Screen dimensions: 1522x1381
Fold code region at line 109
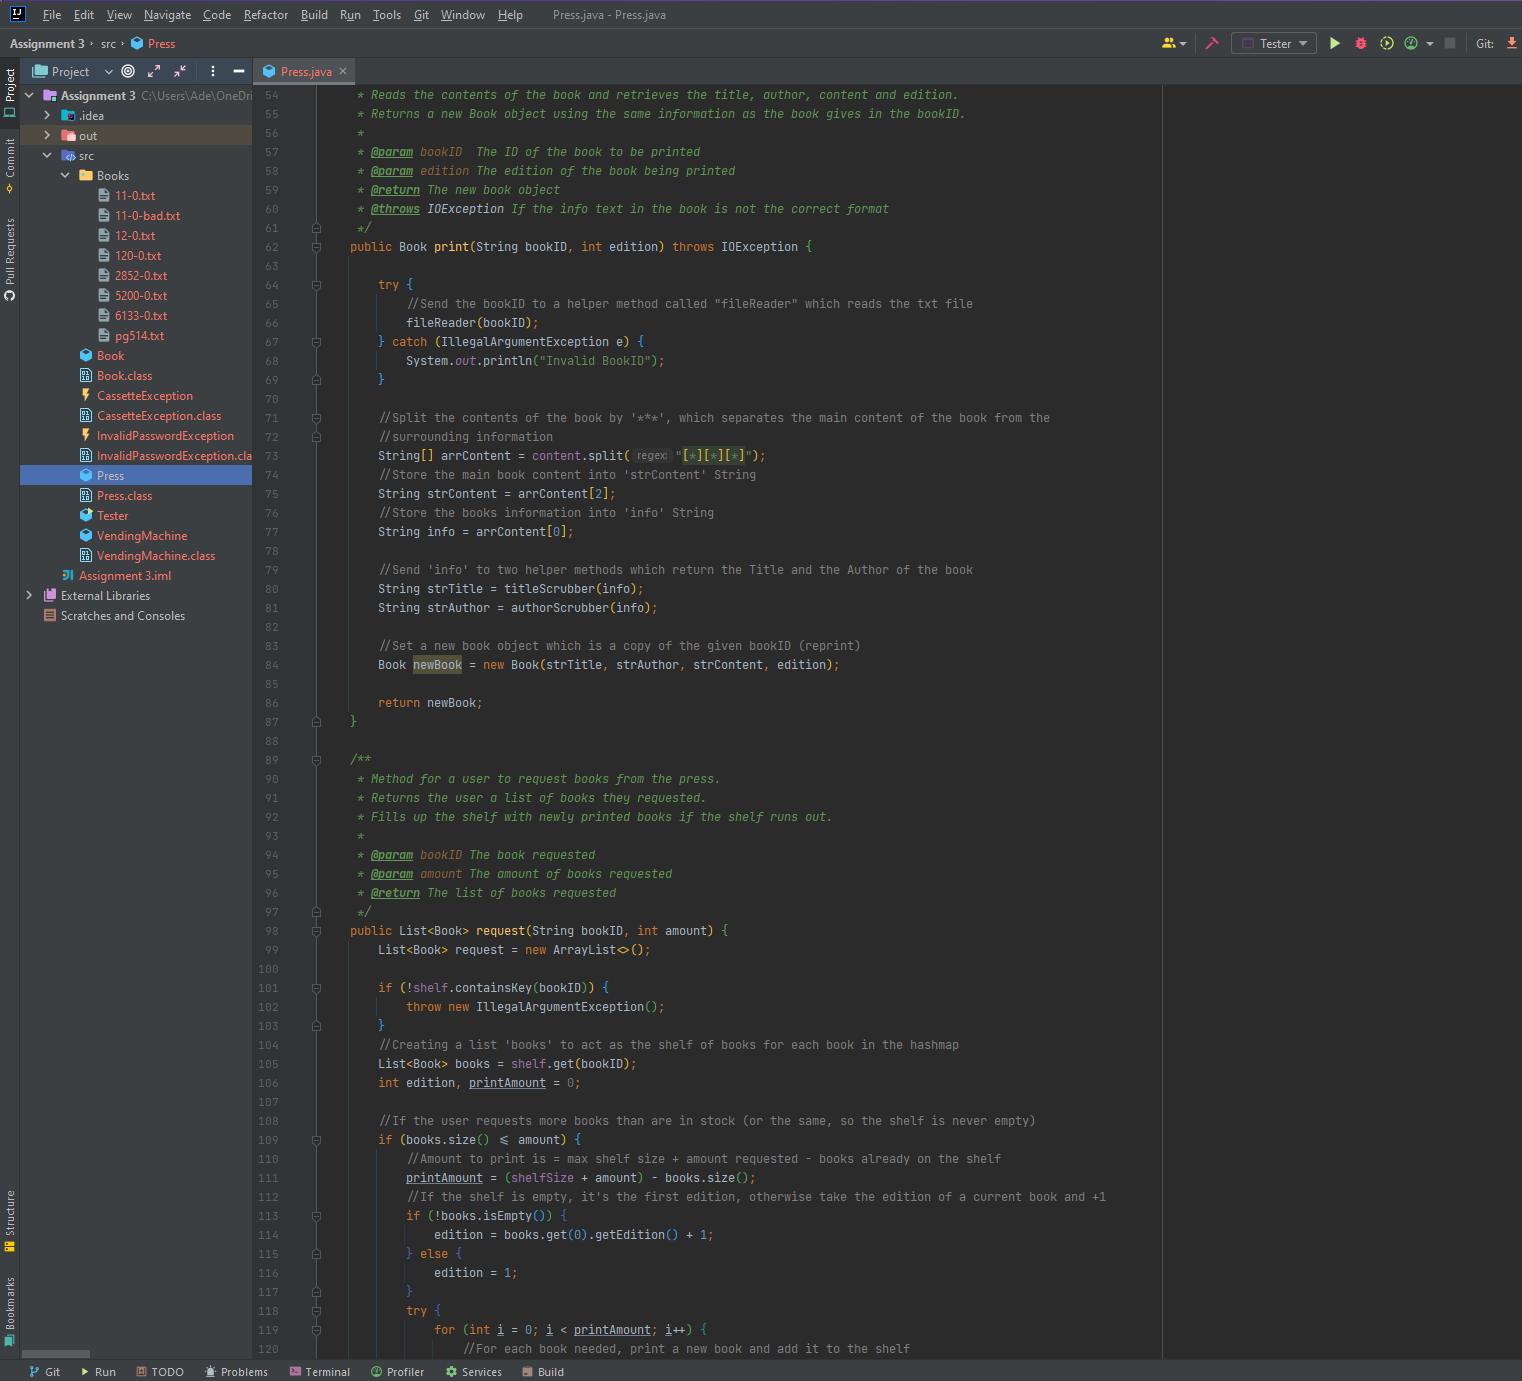(x=316, y=1140)
